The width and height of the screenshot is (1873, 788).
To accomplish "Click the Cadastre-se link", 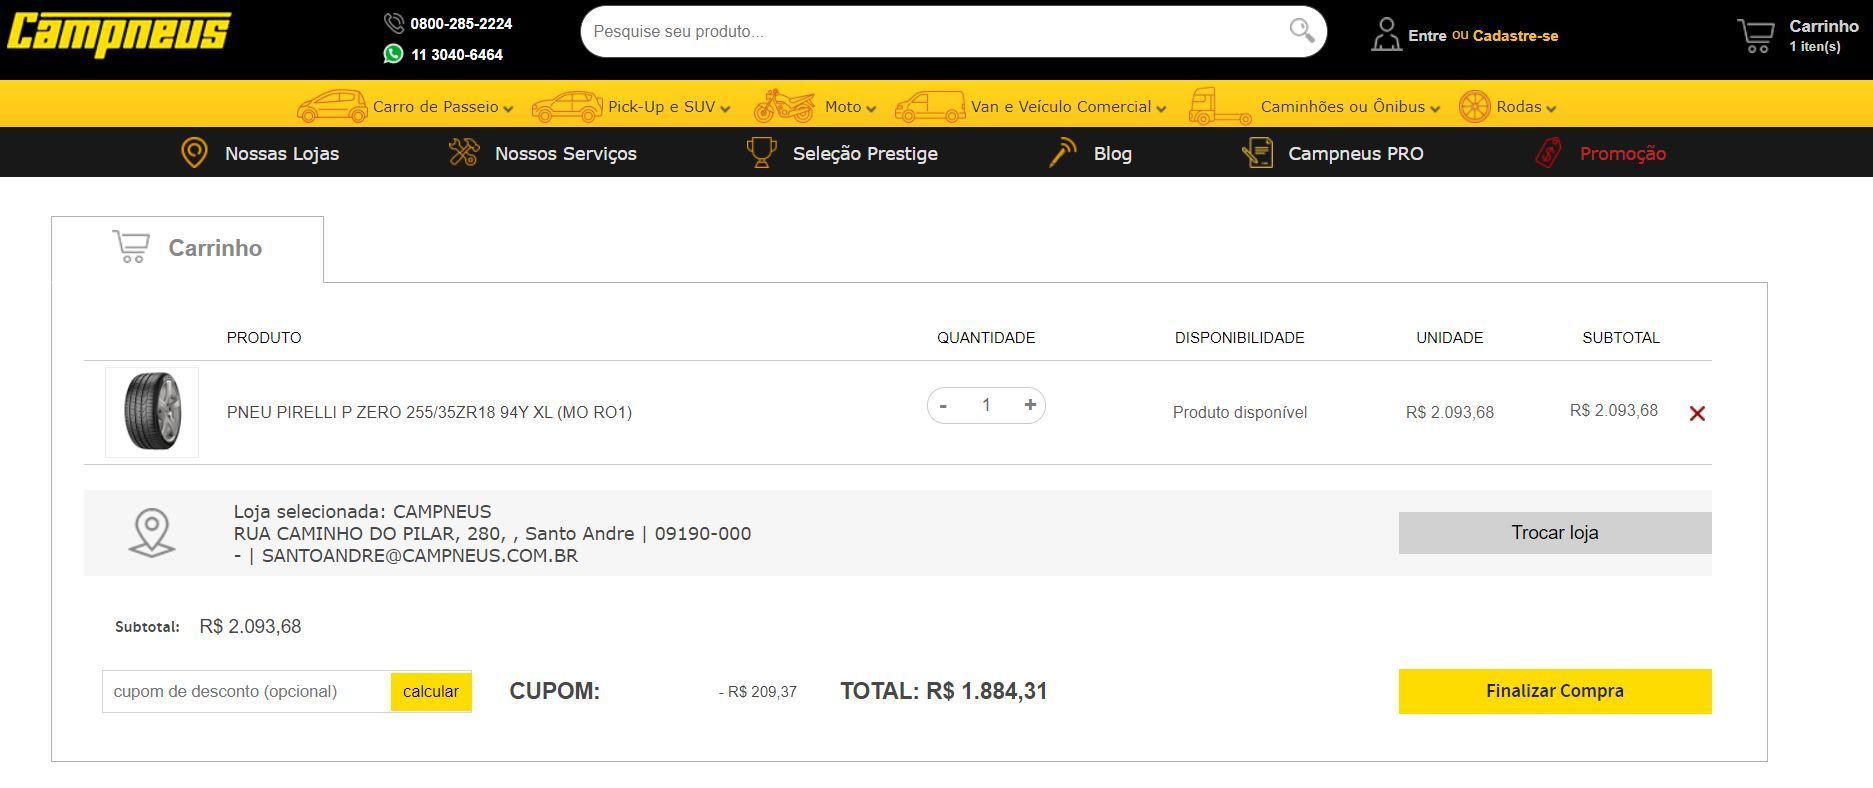I will [1515, 36].
